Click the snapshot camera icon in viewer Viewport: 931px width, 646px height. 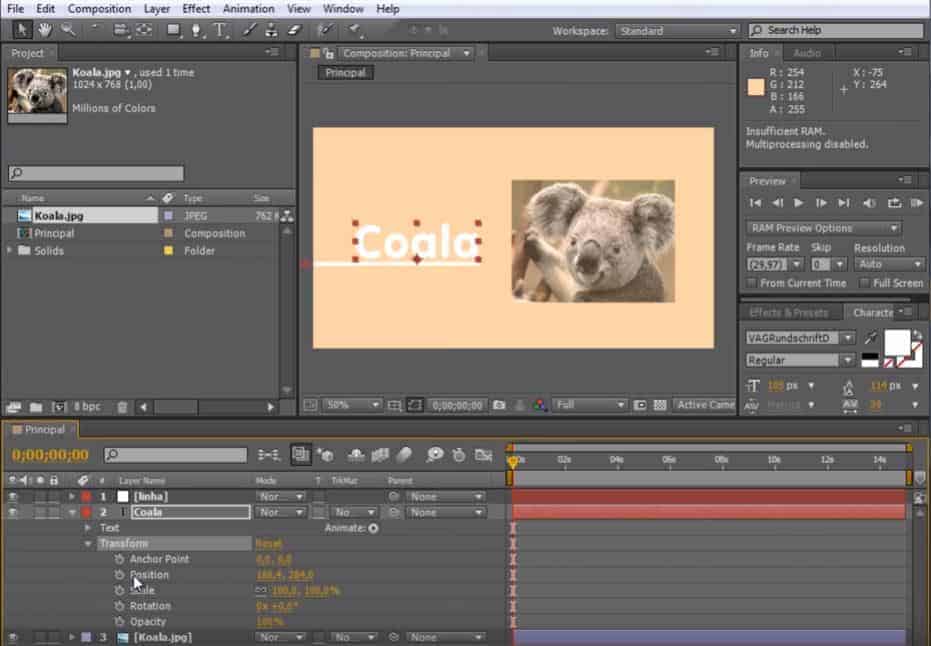(499, 405)
